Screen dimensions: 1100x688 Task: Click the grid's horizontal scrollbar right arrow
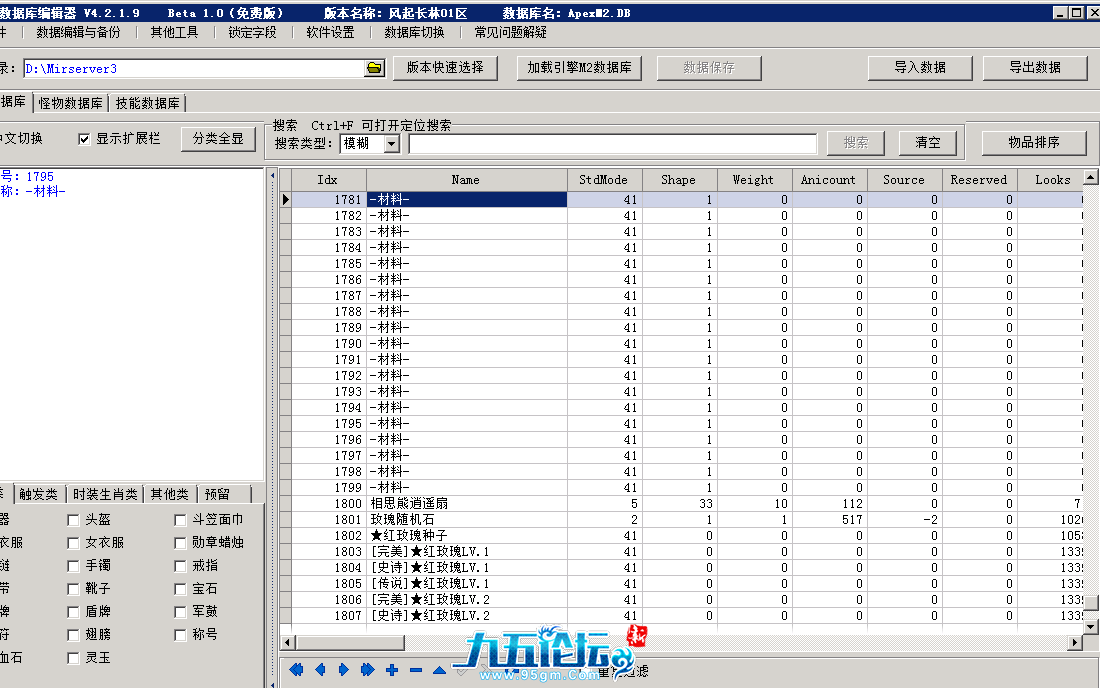point(1074,641)
